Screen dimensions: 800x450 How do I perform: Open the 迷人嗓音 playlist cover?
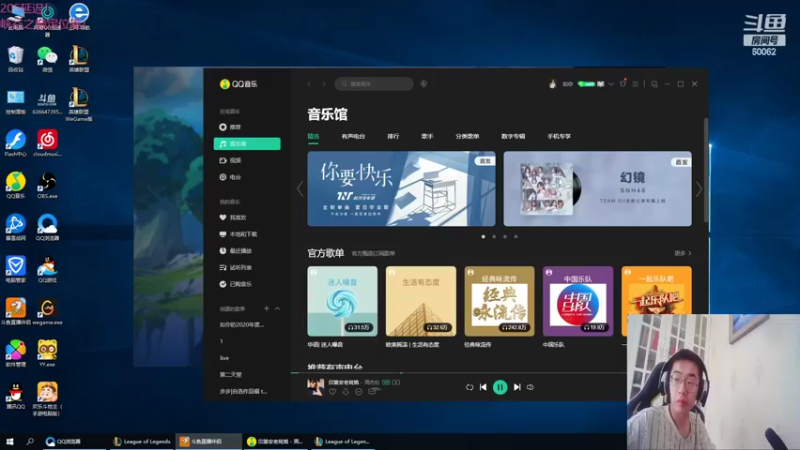pos(342,301)
